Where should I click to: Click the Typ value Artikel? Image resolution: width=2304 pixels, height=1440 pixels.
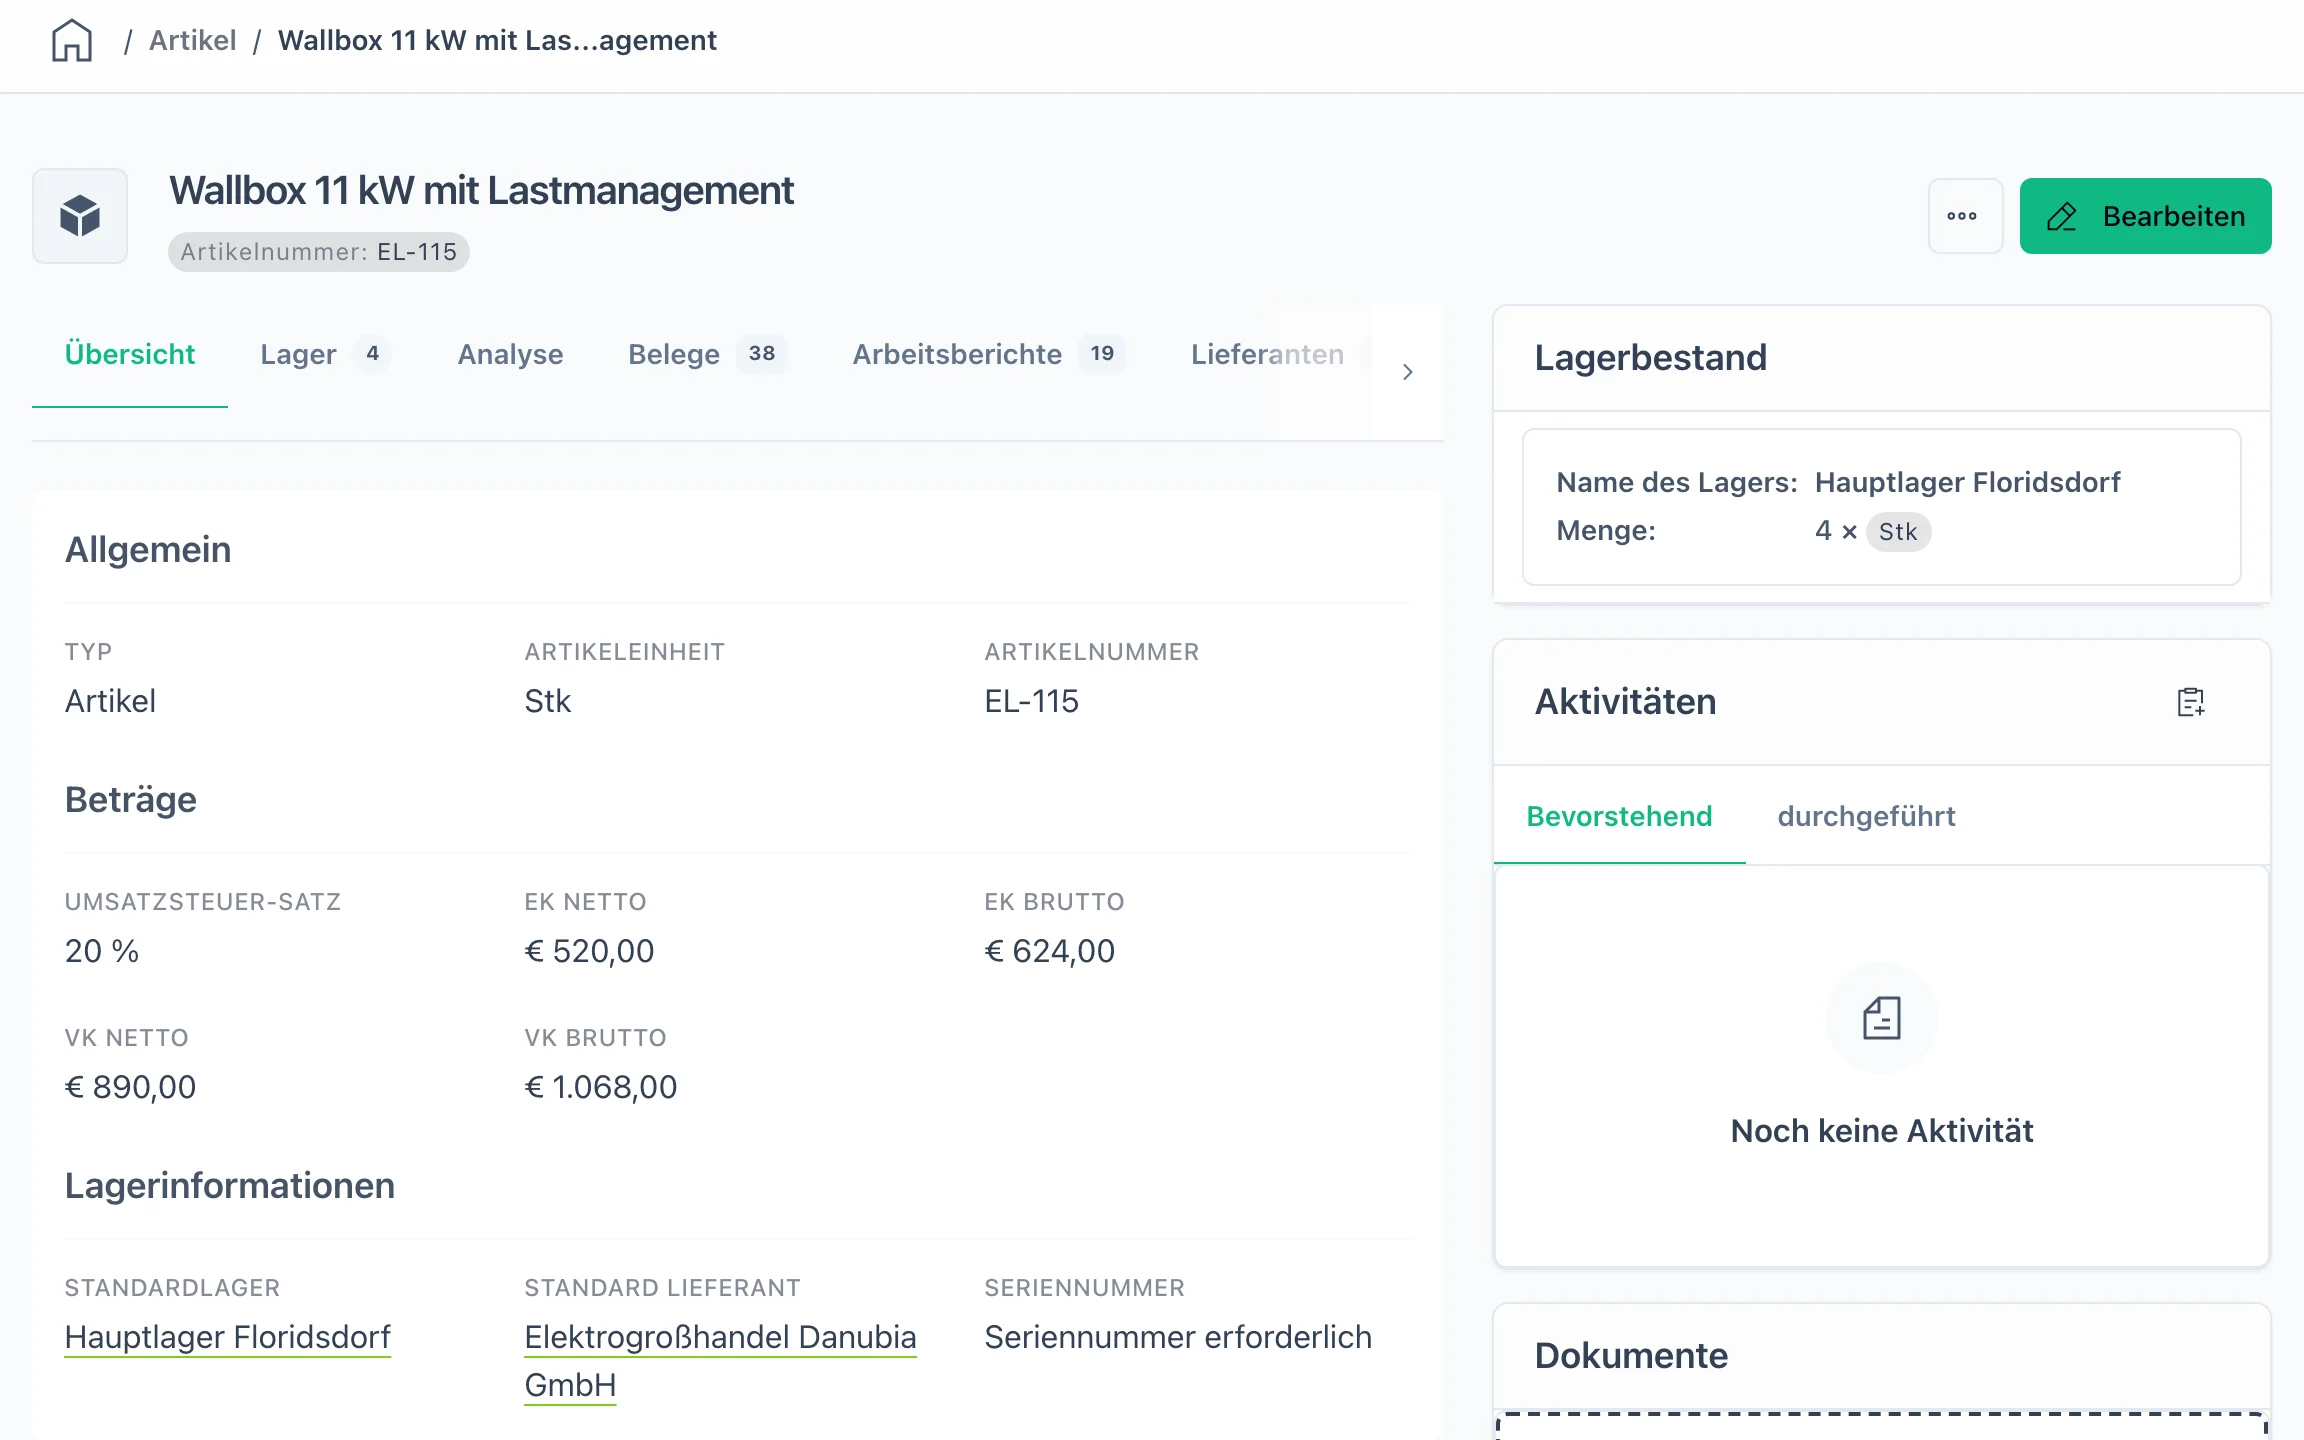coord(110,701)
